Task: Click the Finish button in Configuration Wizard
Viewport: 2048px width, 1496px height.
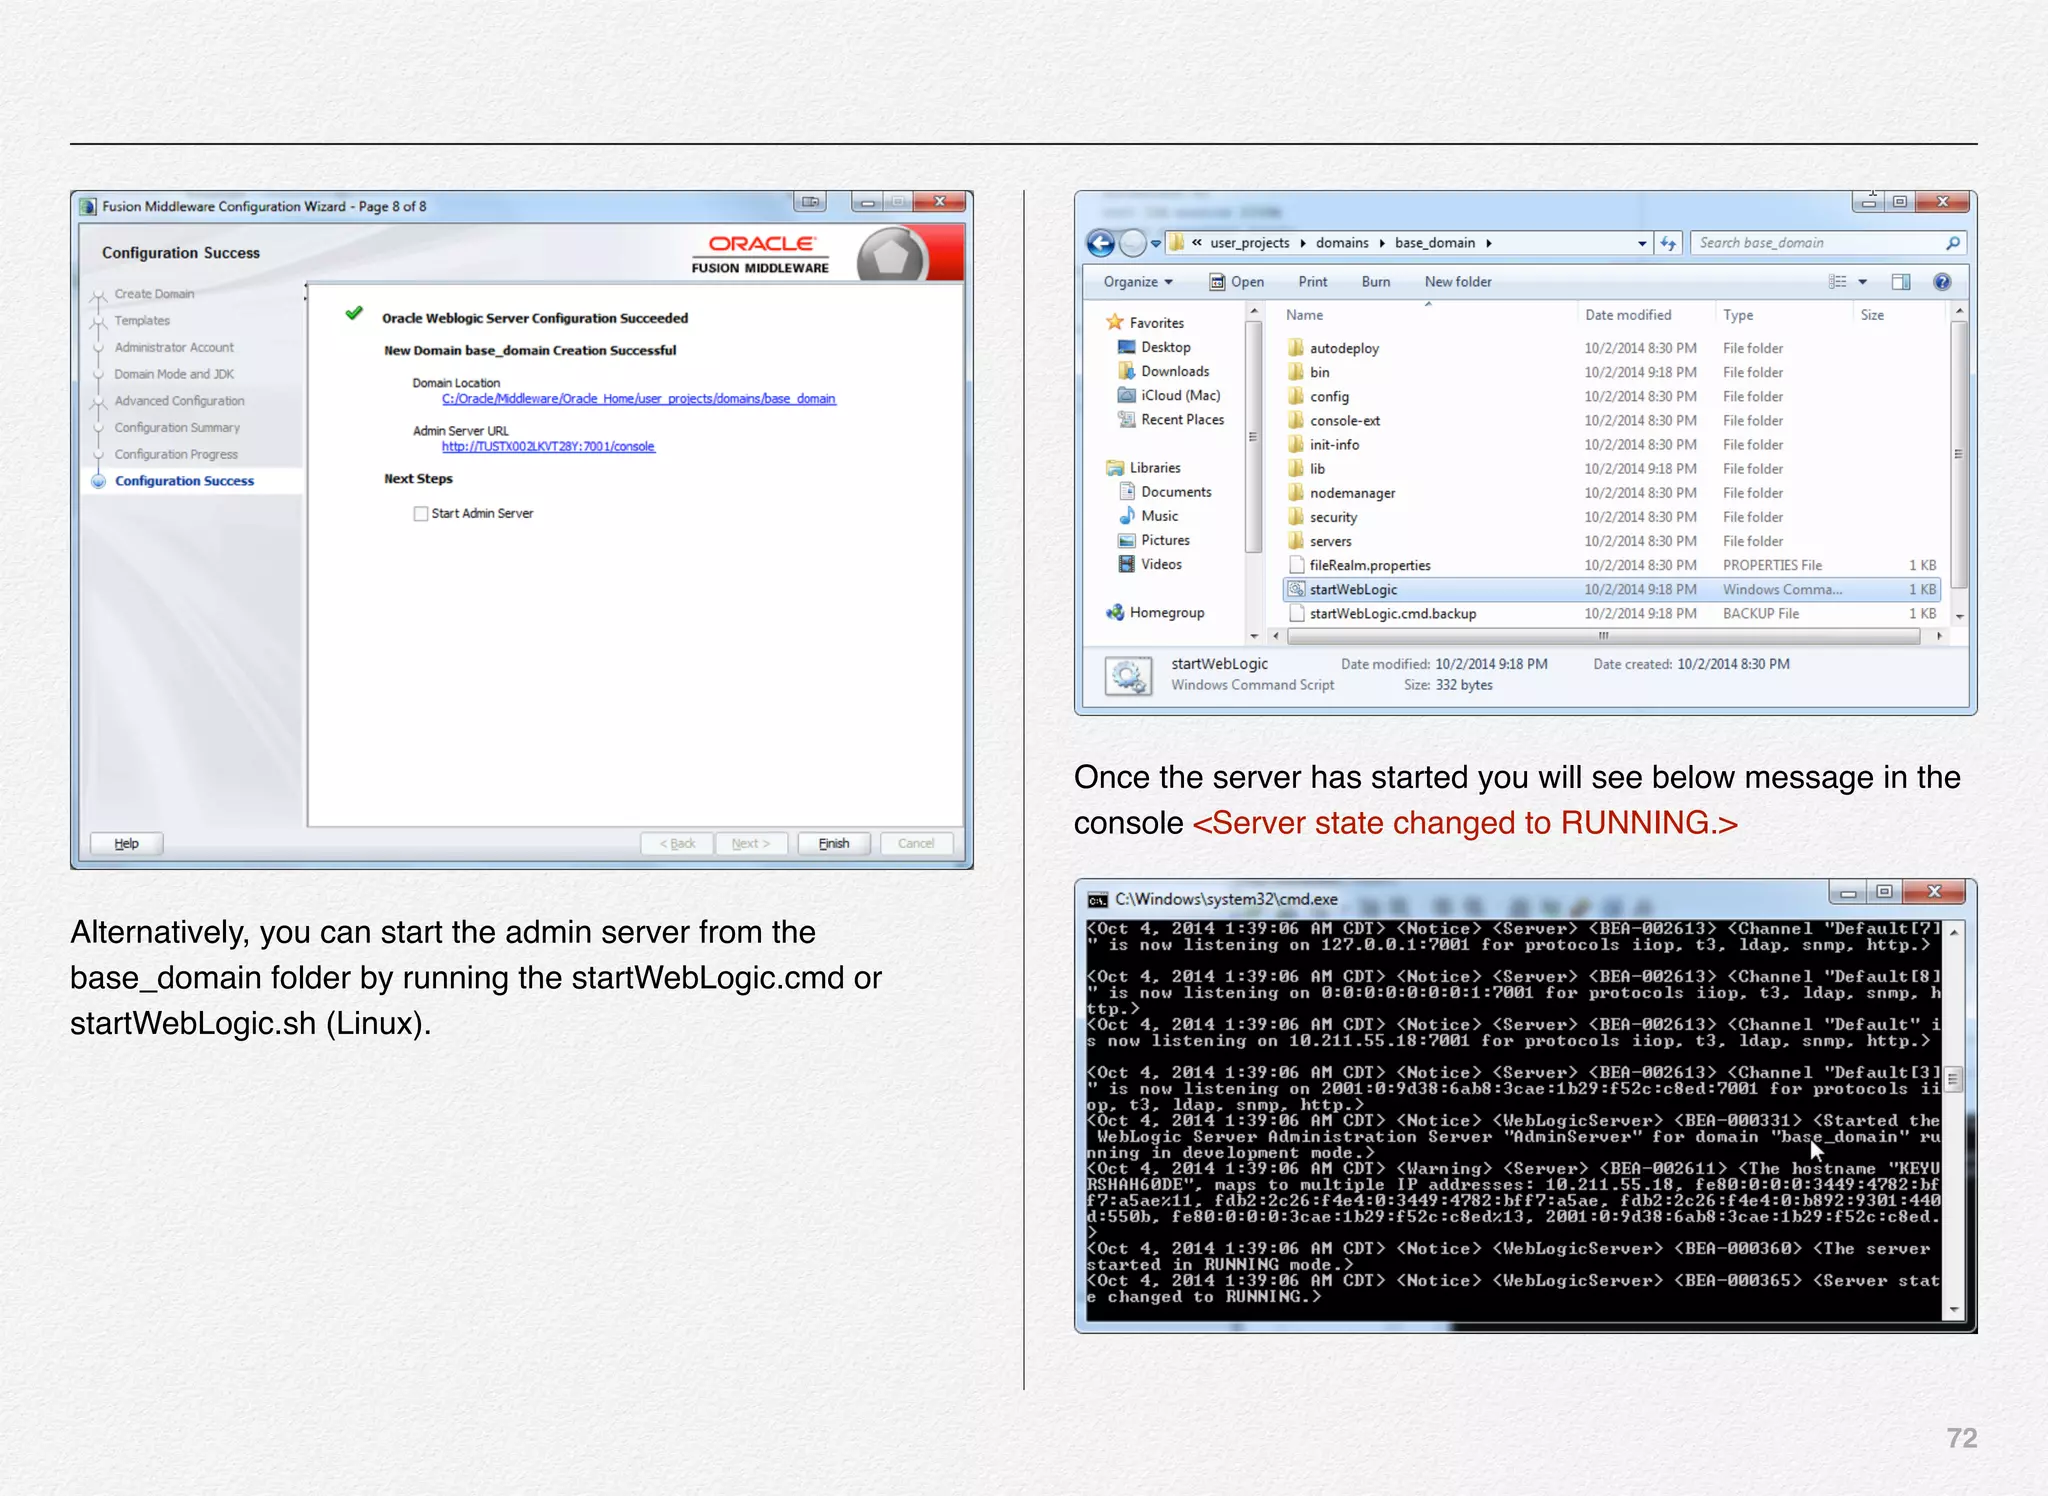Action: pos(834,844)
